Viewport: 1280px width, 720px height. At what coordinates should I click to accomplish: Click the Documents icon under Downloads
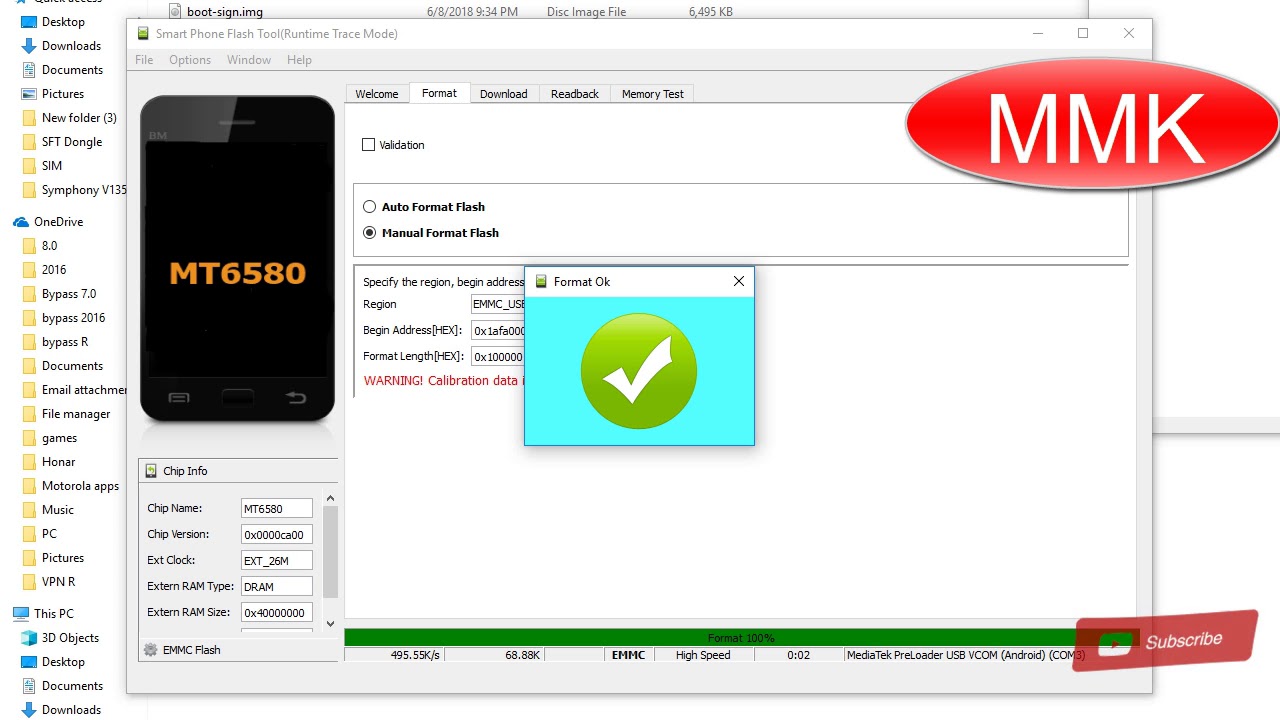[x=29, y=70]
